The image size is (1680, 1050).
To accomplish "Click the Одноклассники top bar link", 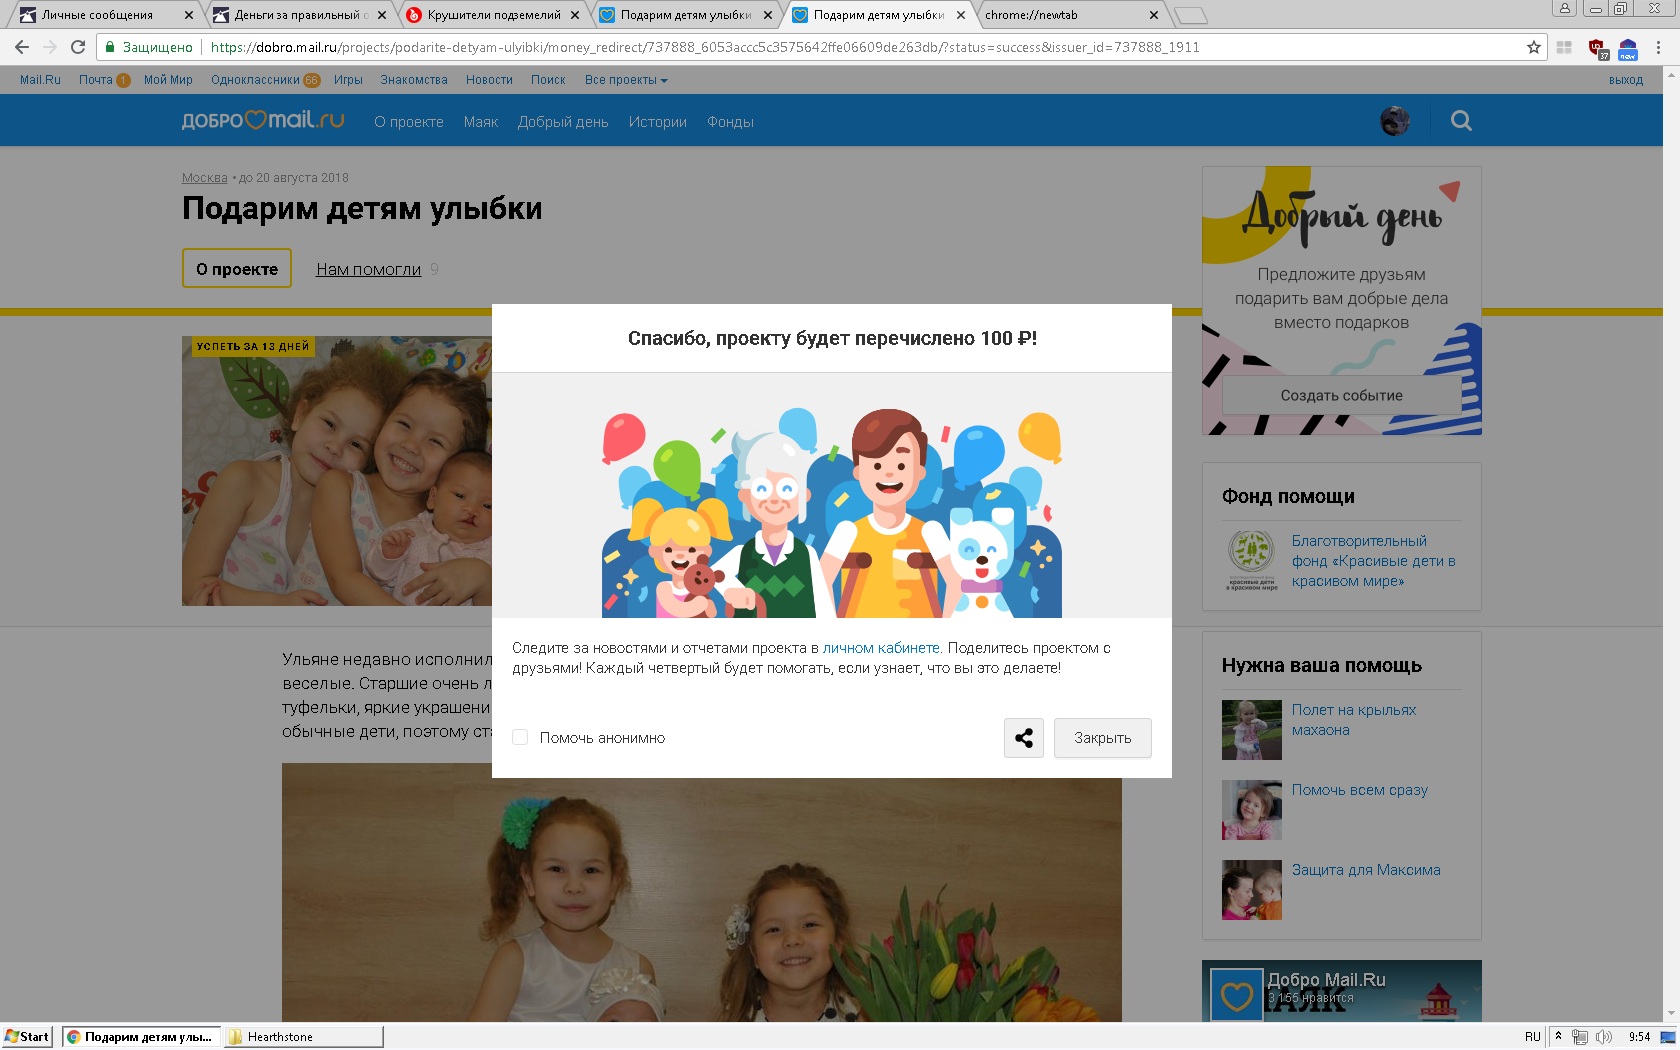I will click(x=255, y=80).
